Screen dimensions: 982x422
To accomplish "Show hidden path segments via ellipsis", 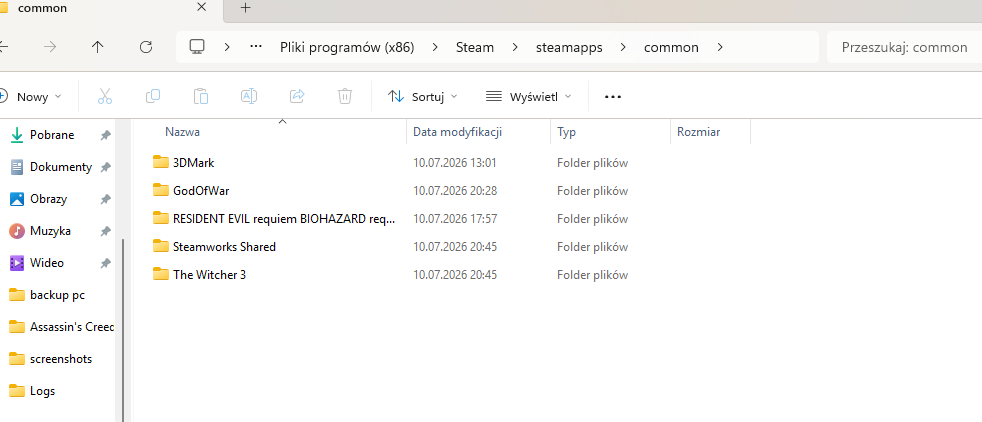I will 256,47.
